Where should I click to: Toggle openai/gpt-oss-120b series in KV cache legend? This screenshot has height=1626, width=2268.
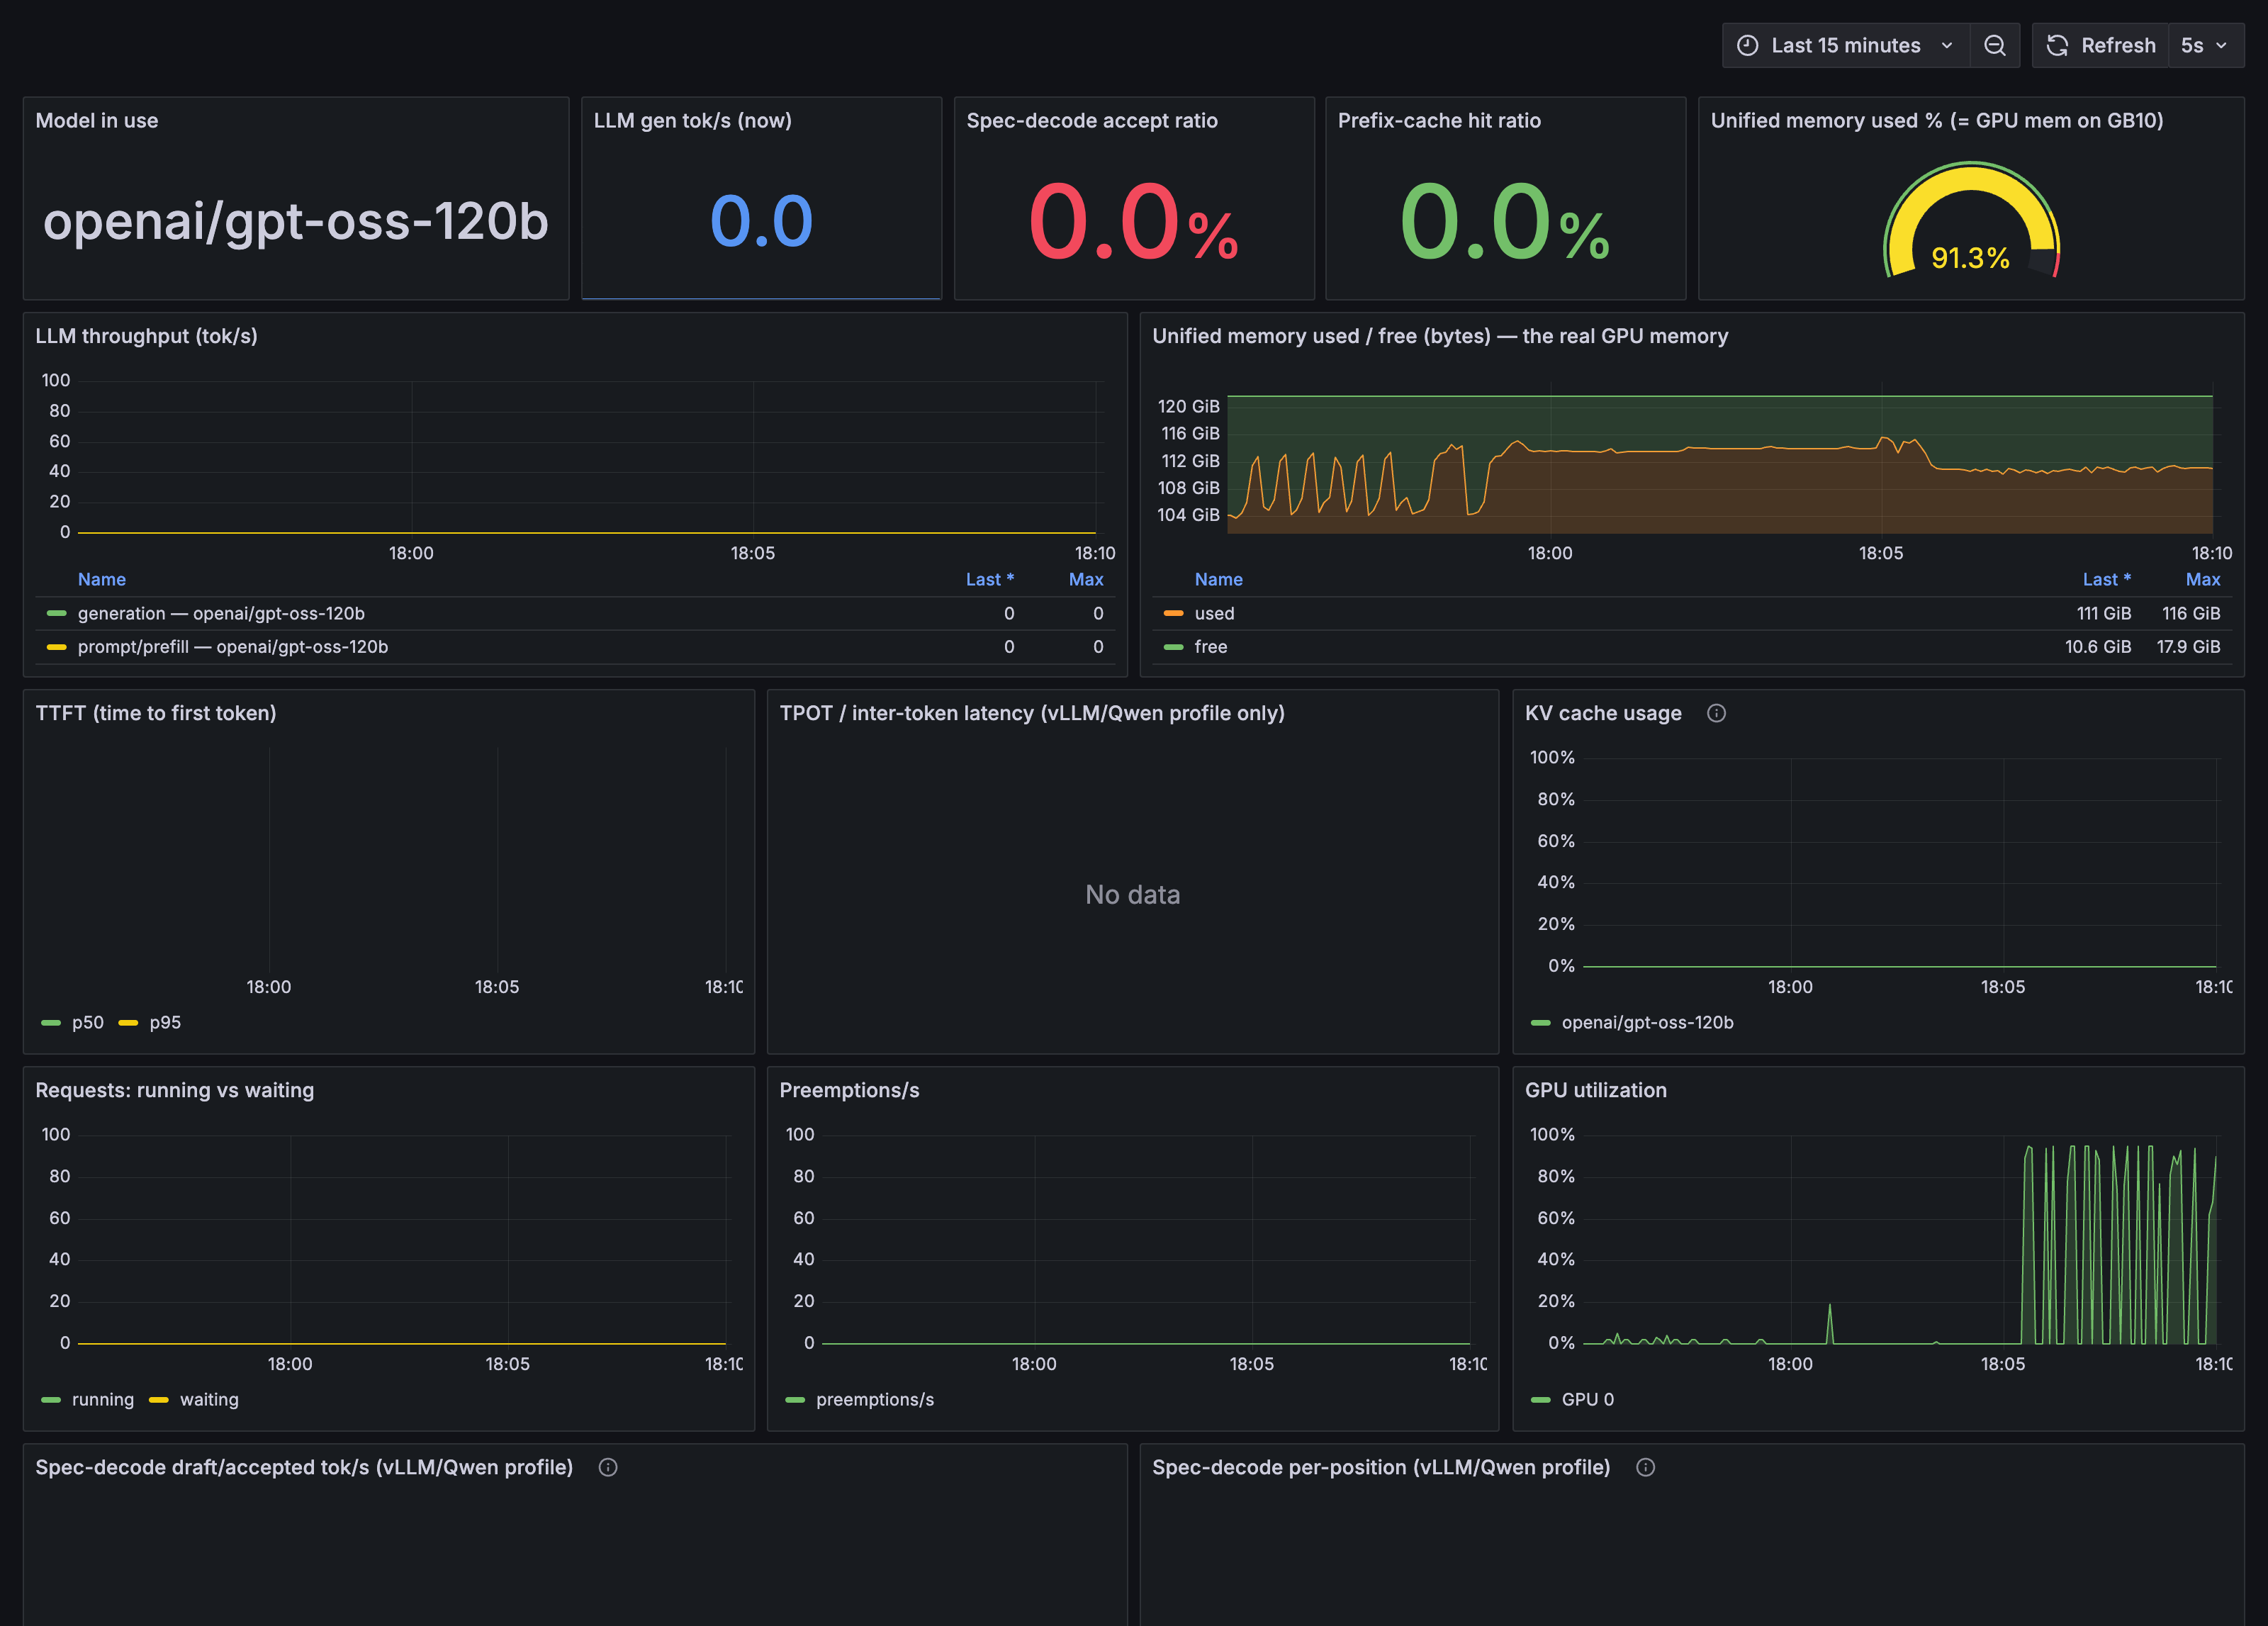point(1647,1022)
